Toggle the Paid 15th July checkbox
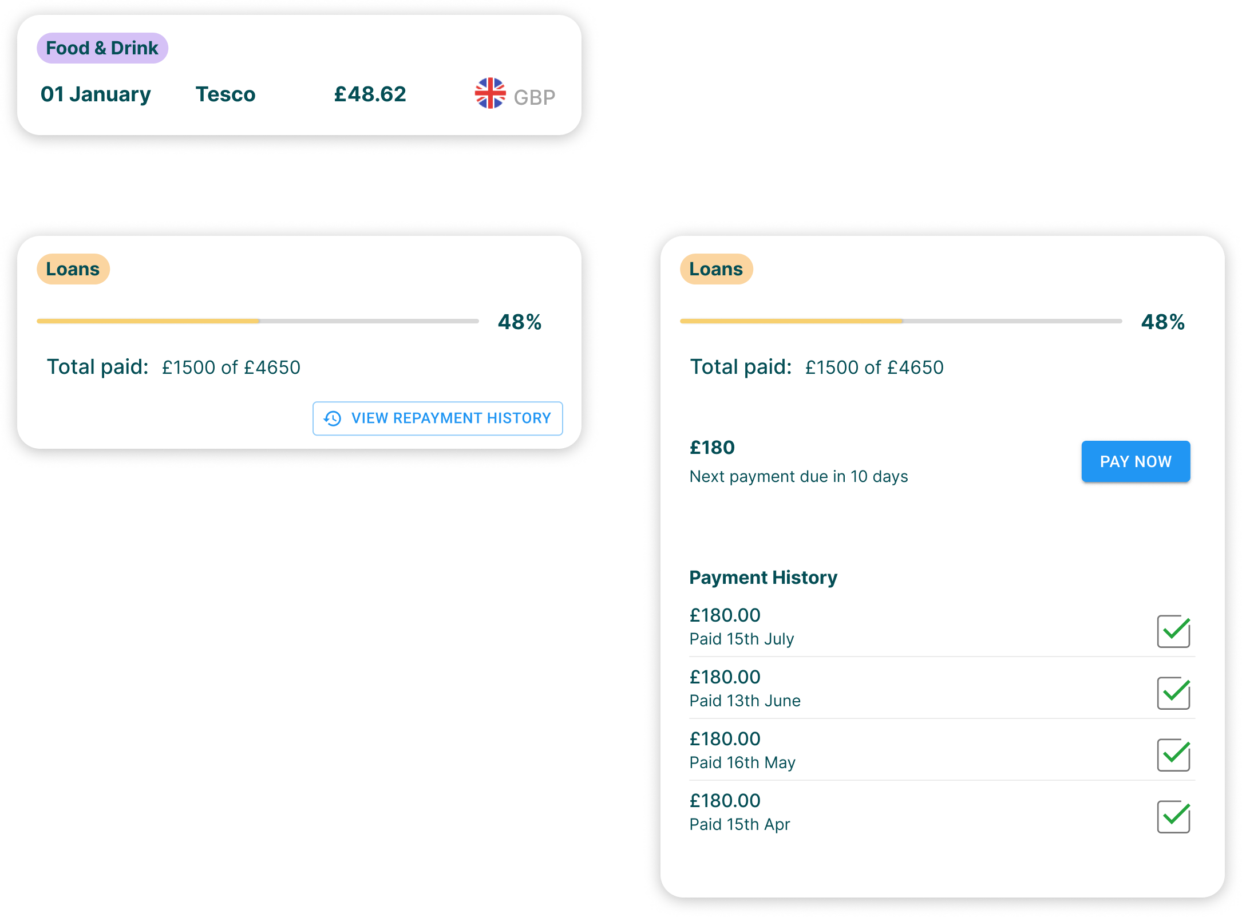 (x=1173, y=631)
